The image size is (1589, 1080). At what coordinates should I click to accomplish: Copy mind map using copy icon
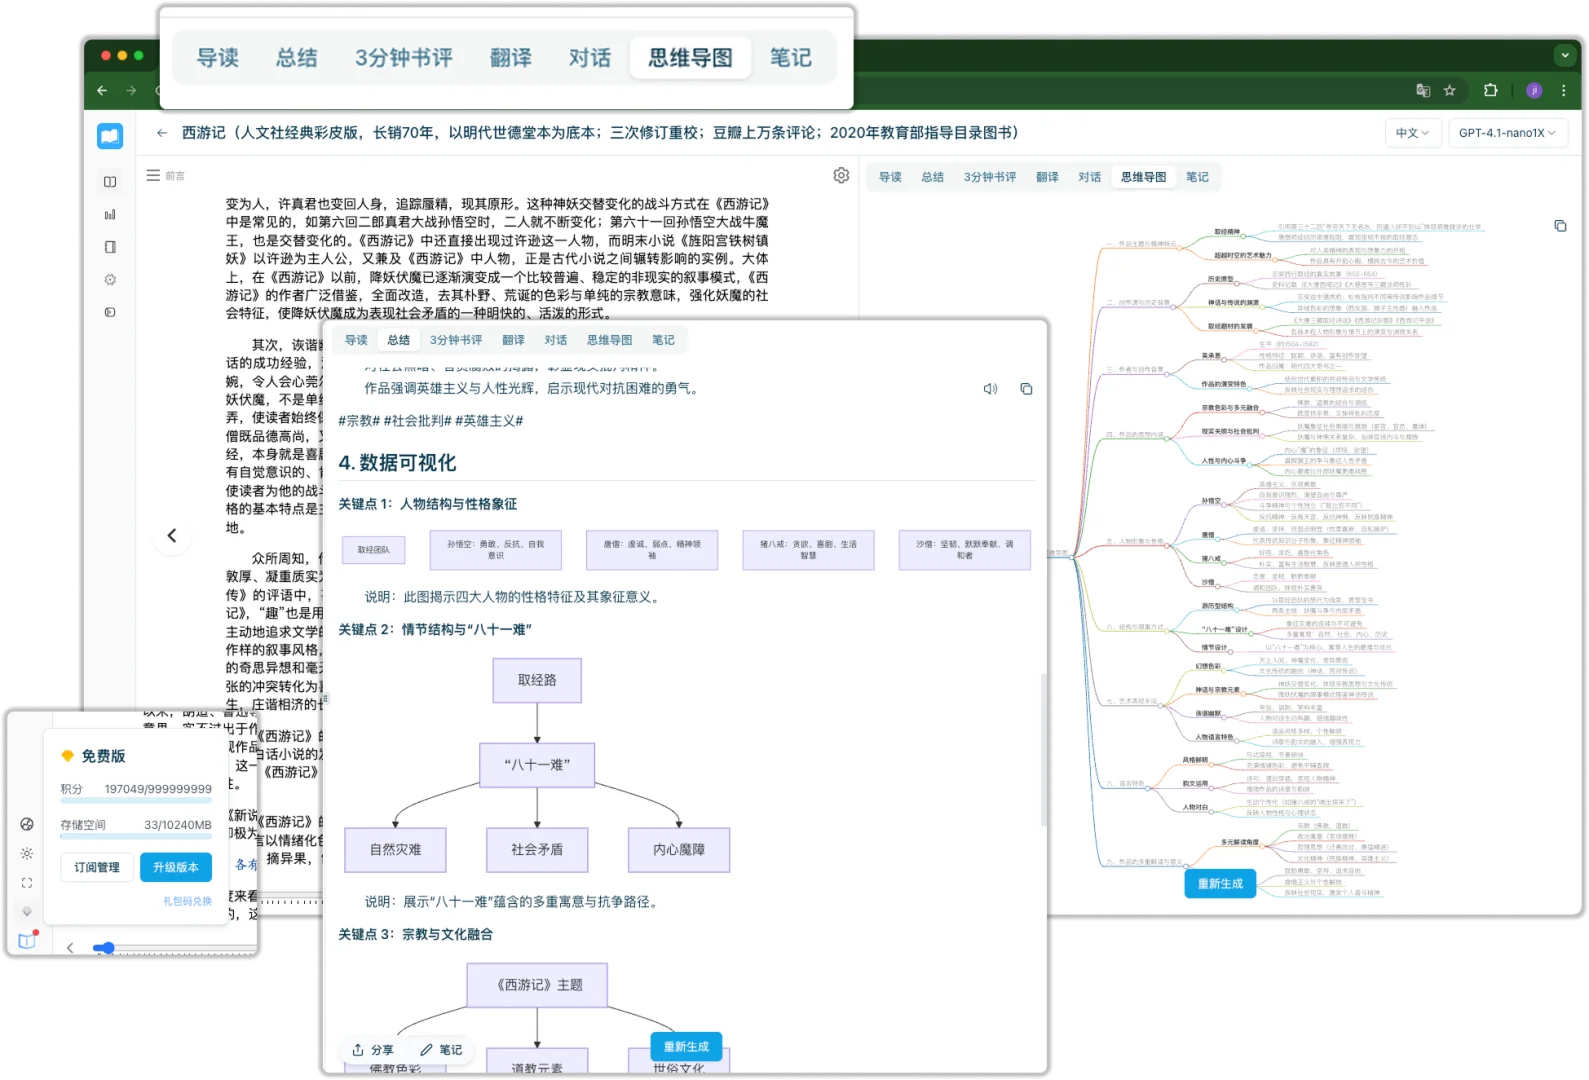click(x=1560, y=226)
